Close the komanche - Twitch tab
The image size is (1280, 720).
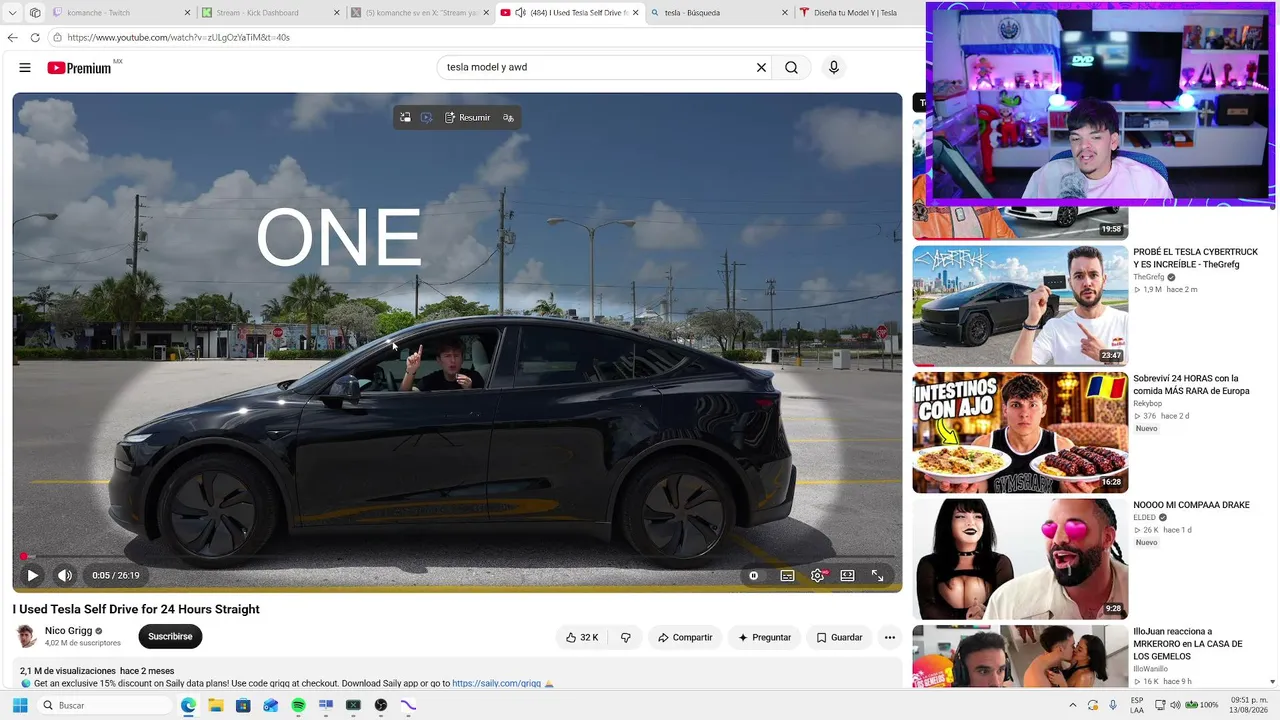click(188, 13)
